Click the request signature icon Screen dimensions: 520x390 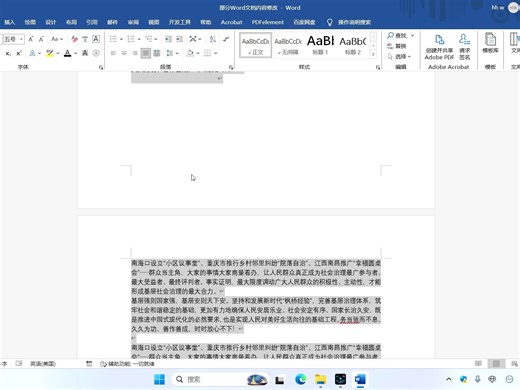(x=465, y=47)
